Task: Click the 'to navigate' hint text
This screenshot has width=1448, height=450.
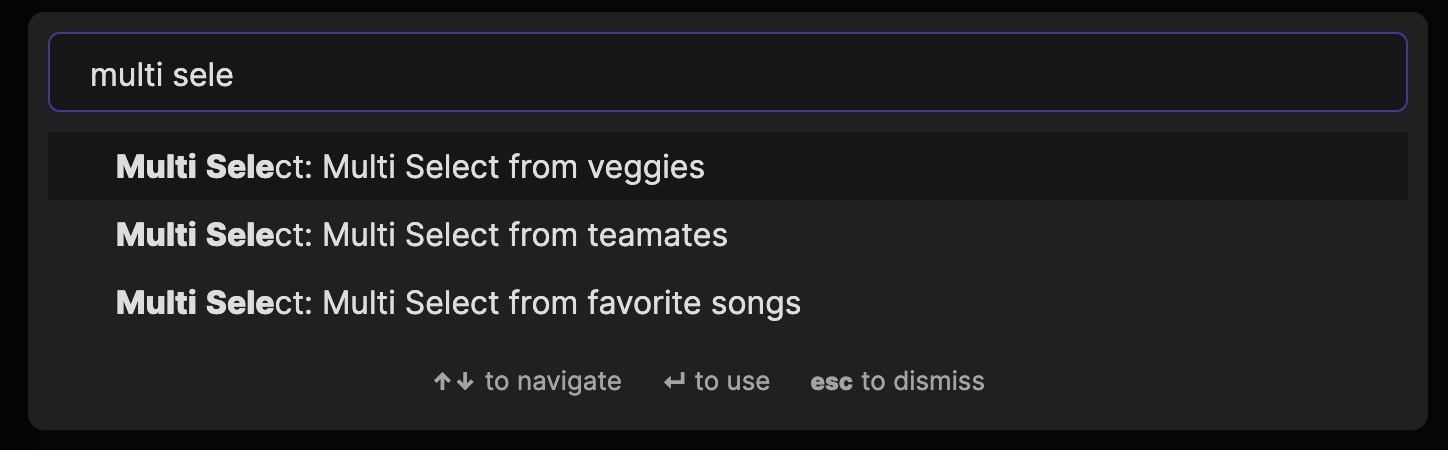Action: pos(553,381)
